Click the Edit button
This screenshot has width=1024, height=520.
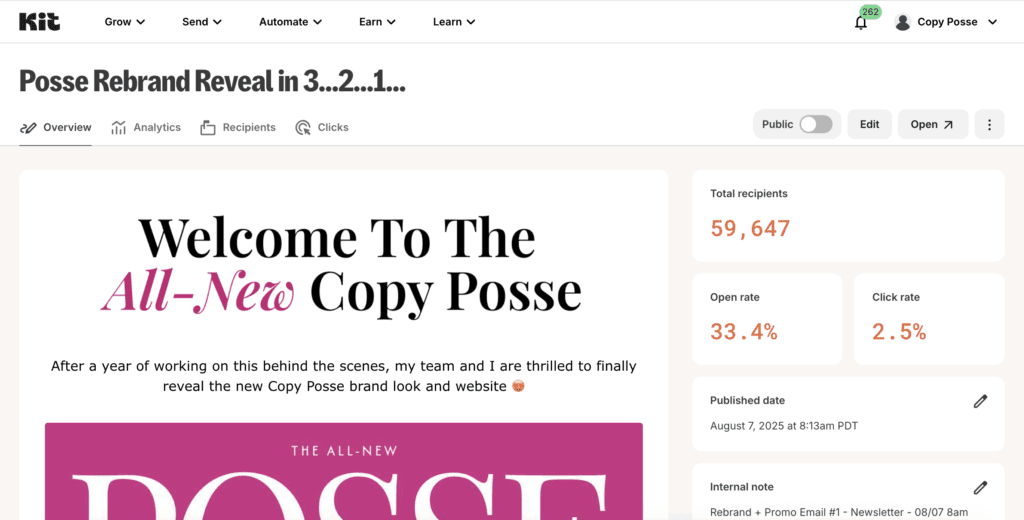click(869, 124)
